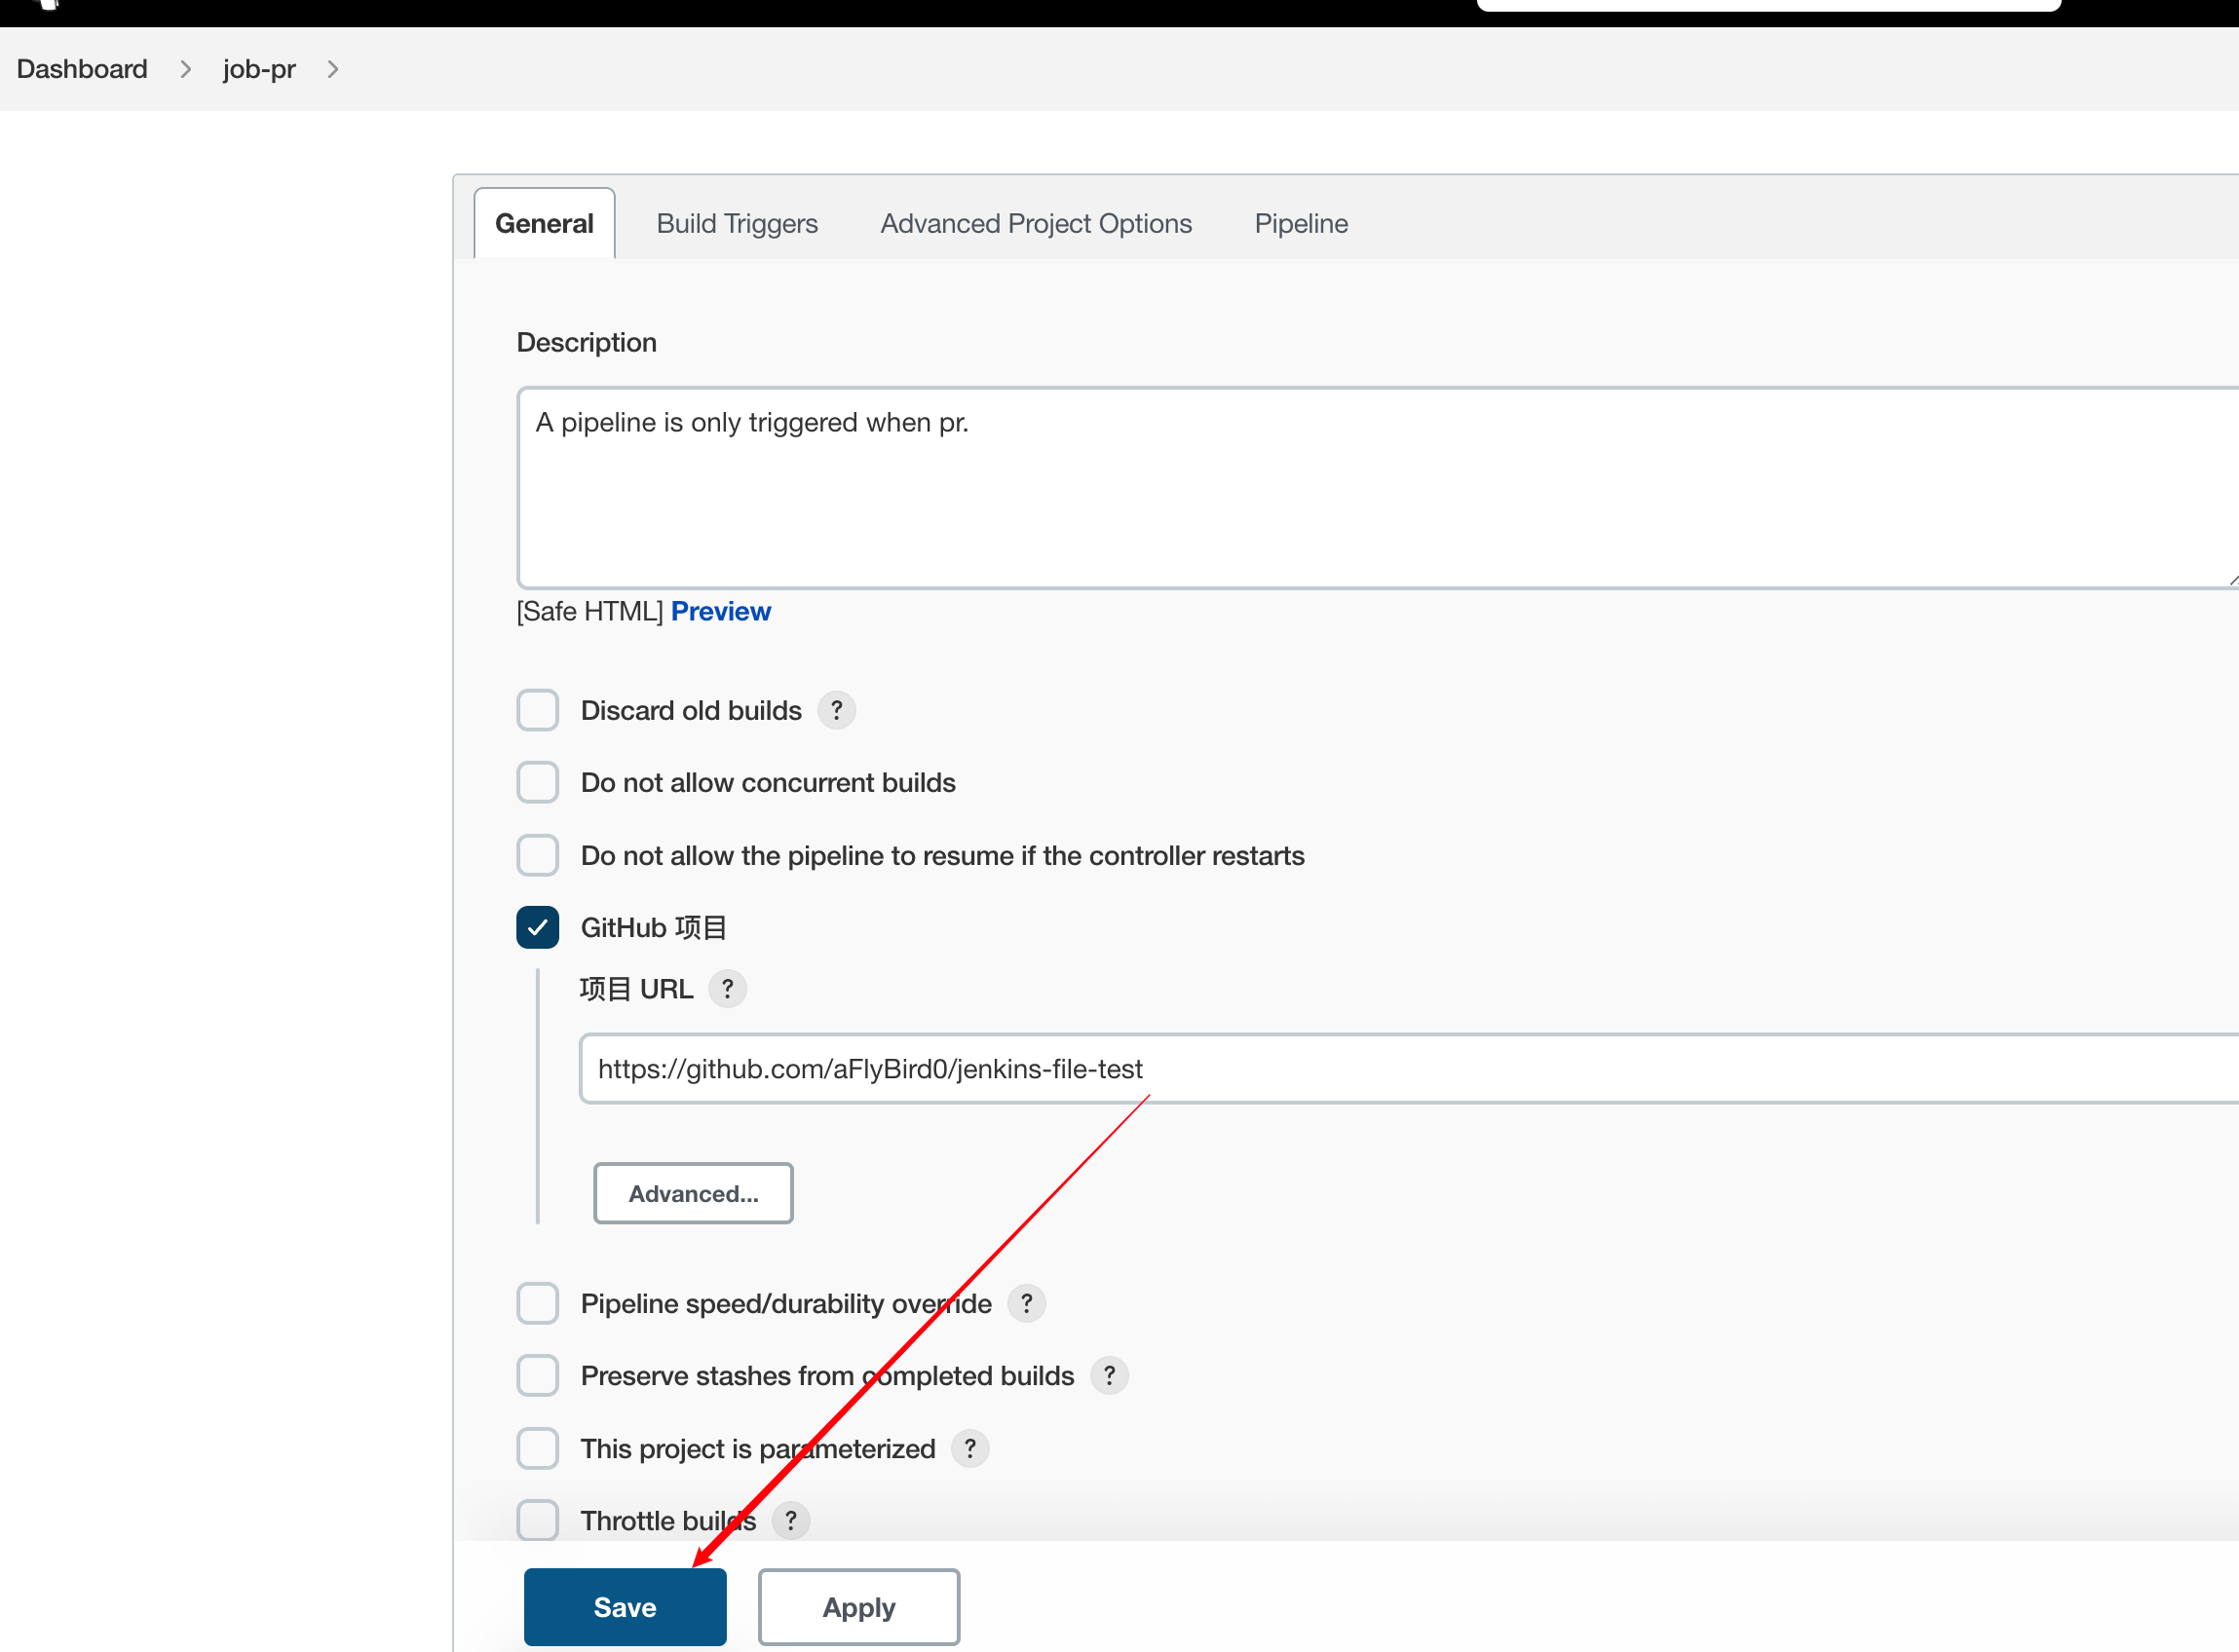This screenshot has height=1652, width=2239.
Task: Click help icon for parameterized project option
Action: coord(969,1449)
